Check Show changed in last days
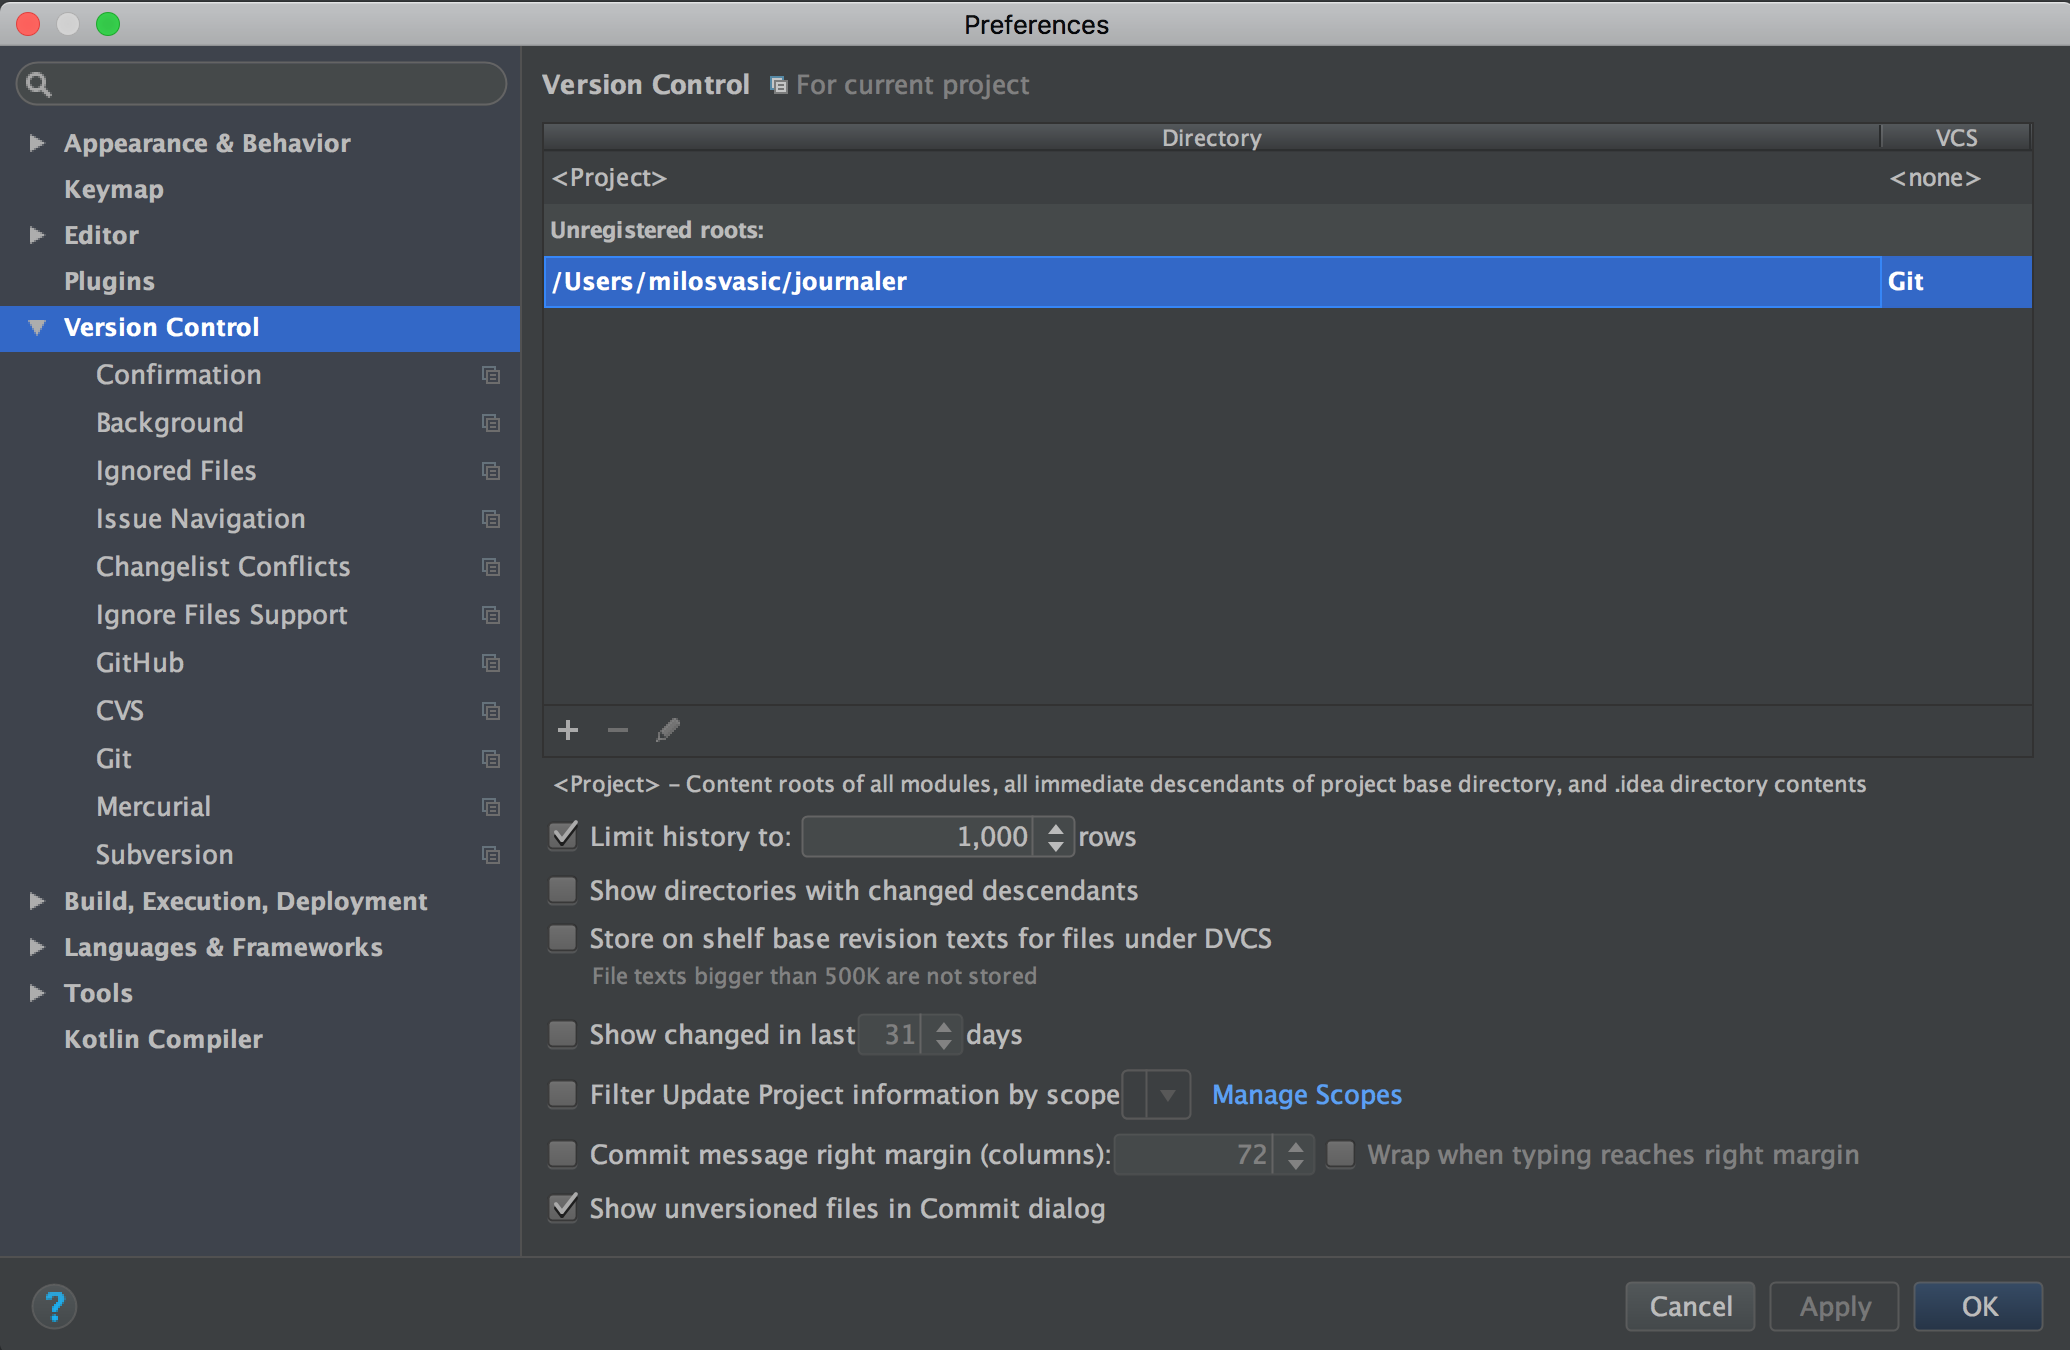 pyautogui.click(x=563, y=1034)
